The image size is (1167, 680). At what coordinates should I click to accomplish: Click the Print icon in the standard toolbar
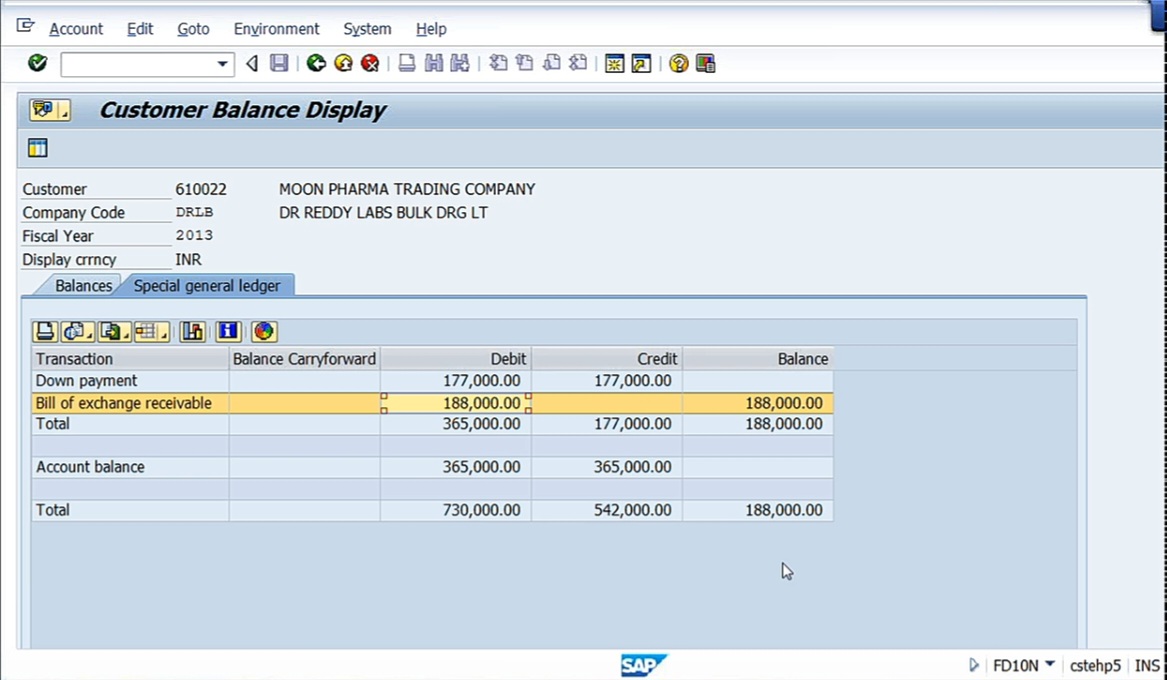click(406, 63)
